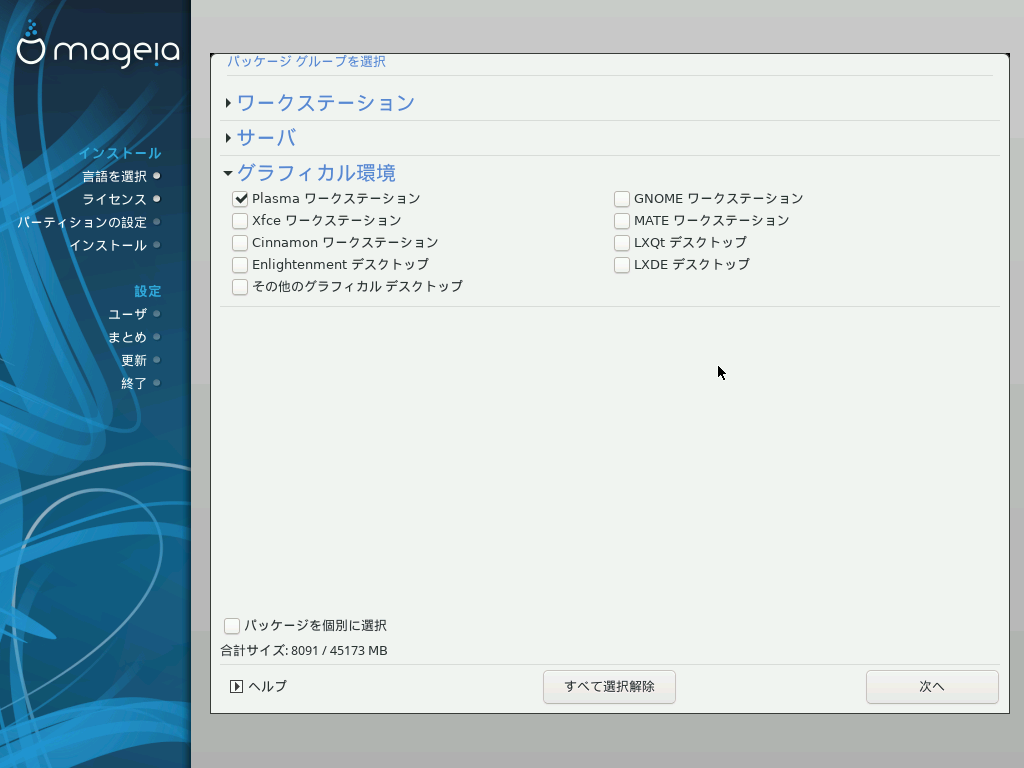Screen dimensions: 1024x768
Task: Enable GNOME ワークステーション checkbox
Action: (x=622, y=199)
